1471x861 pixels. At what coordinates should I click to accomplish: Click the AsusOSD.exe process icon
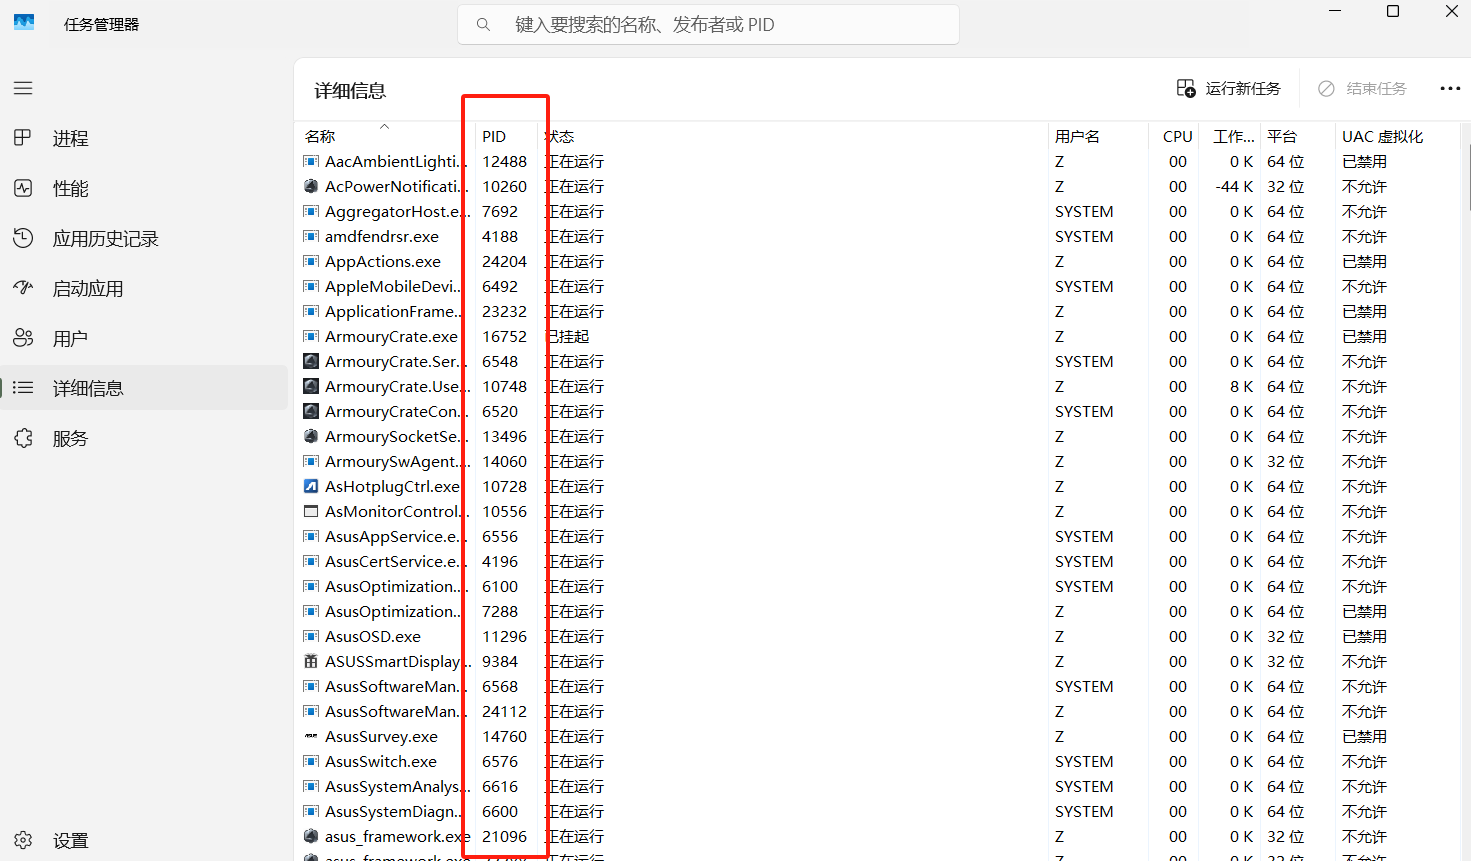[x=311, y=636]
